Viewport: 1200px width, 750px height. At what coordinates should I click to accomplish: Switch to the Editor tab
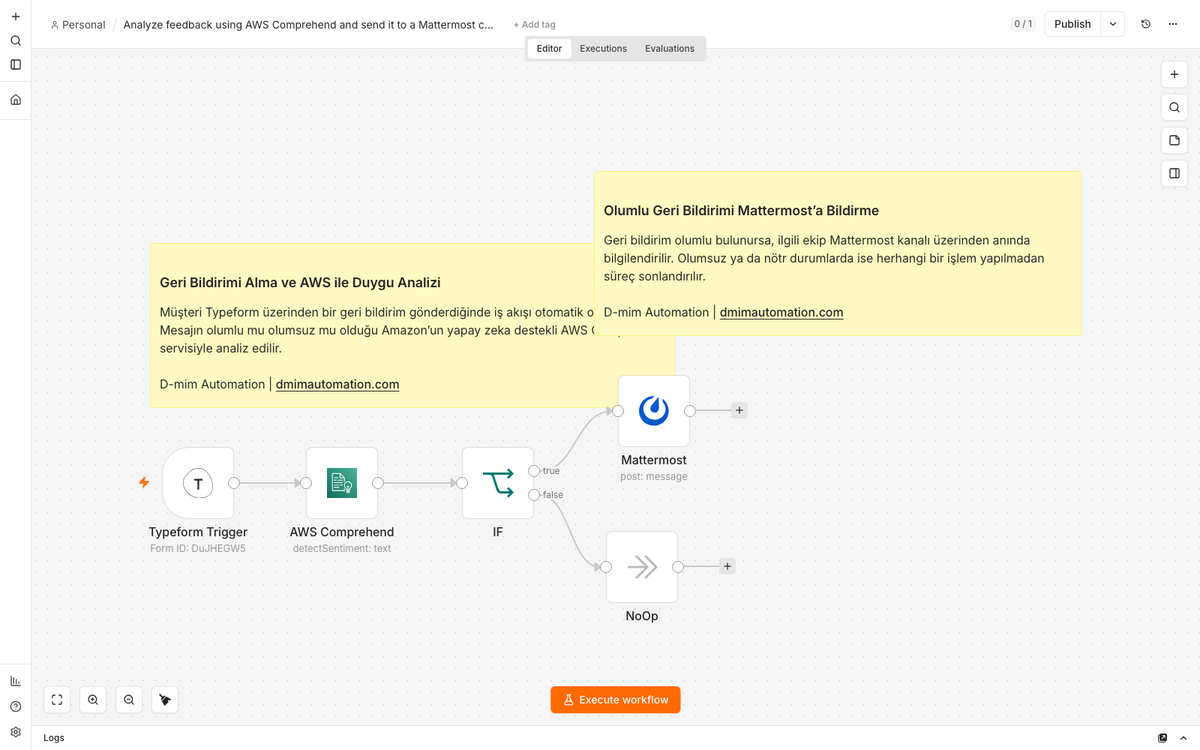point(549,48)
